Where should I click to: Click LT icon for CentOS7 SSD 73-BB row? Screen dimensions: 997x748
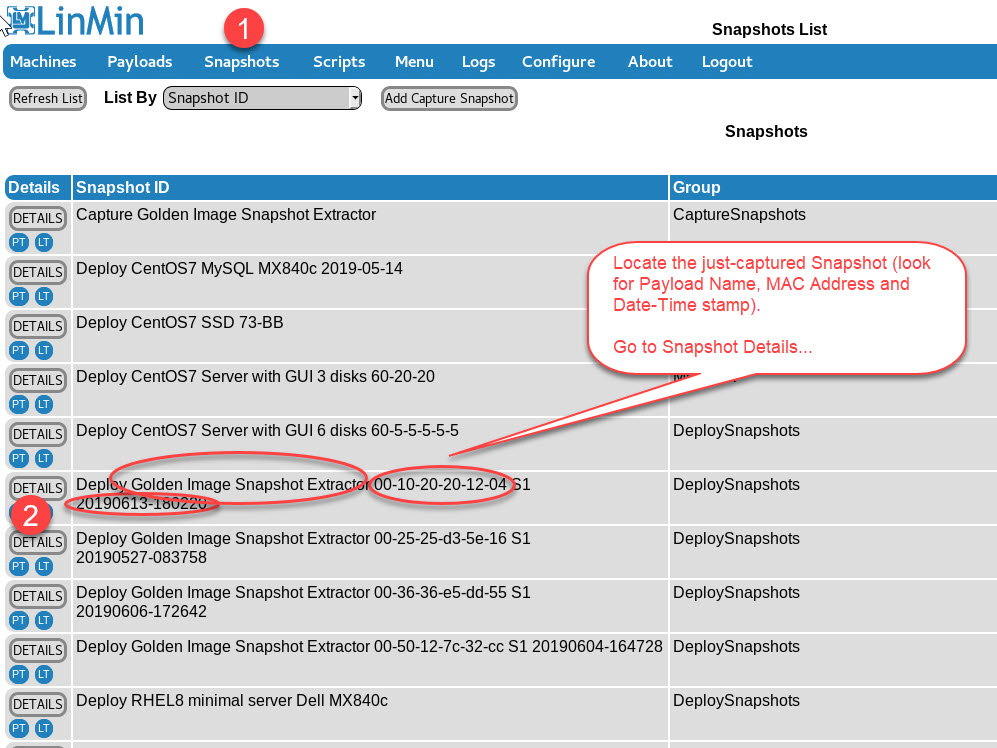pyautogui.click(x=43, y=350)
